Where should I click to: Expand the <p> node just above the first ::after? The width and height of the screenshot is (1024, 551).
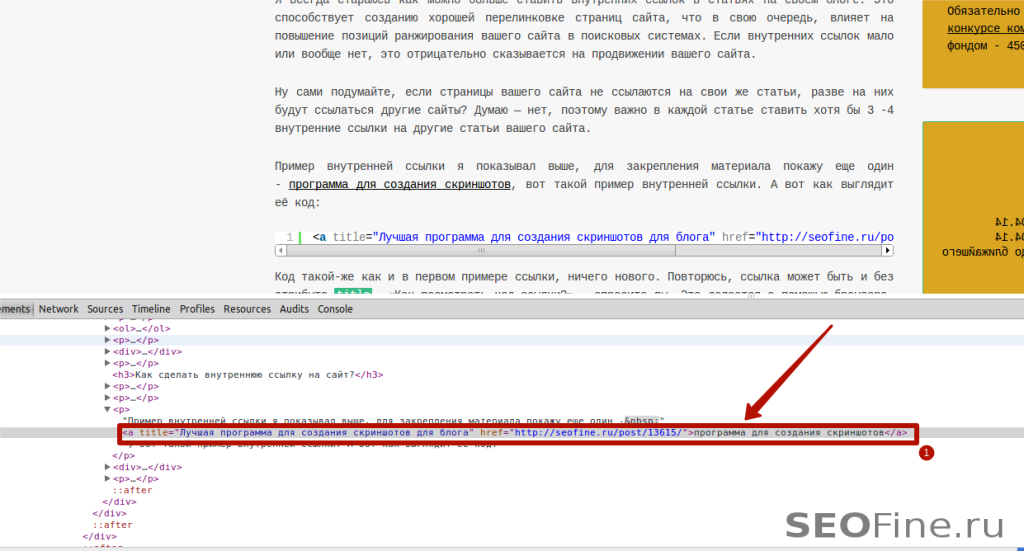coord(108,479)
